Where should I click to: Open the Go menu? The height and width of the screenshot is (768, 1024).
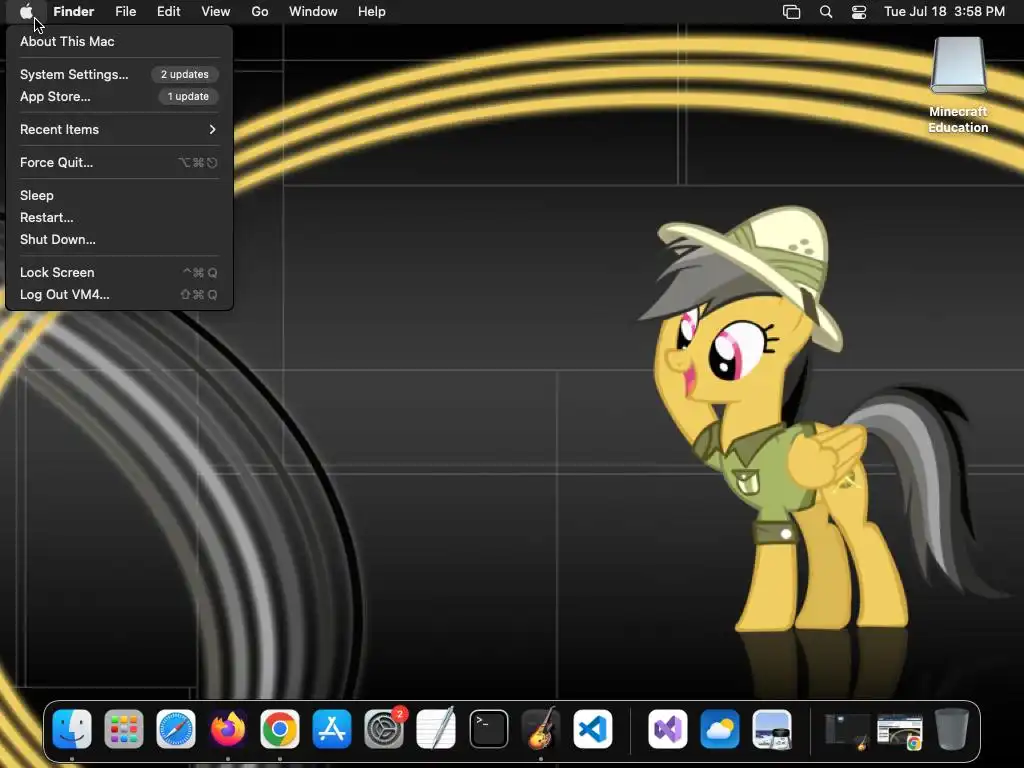coord(260,12)
